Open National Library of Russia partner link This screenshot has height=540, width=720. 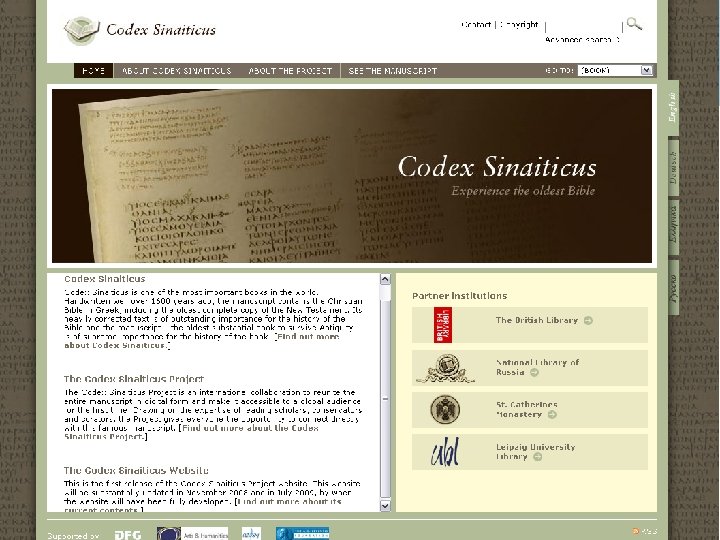coord(537,367)
